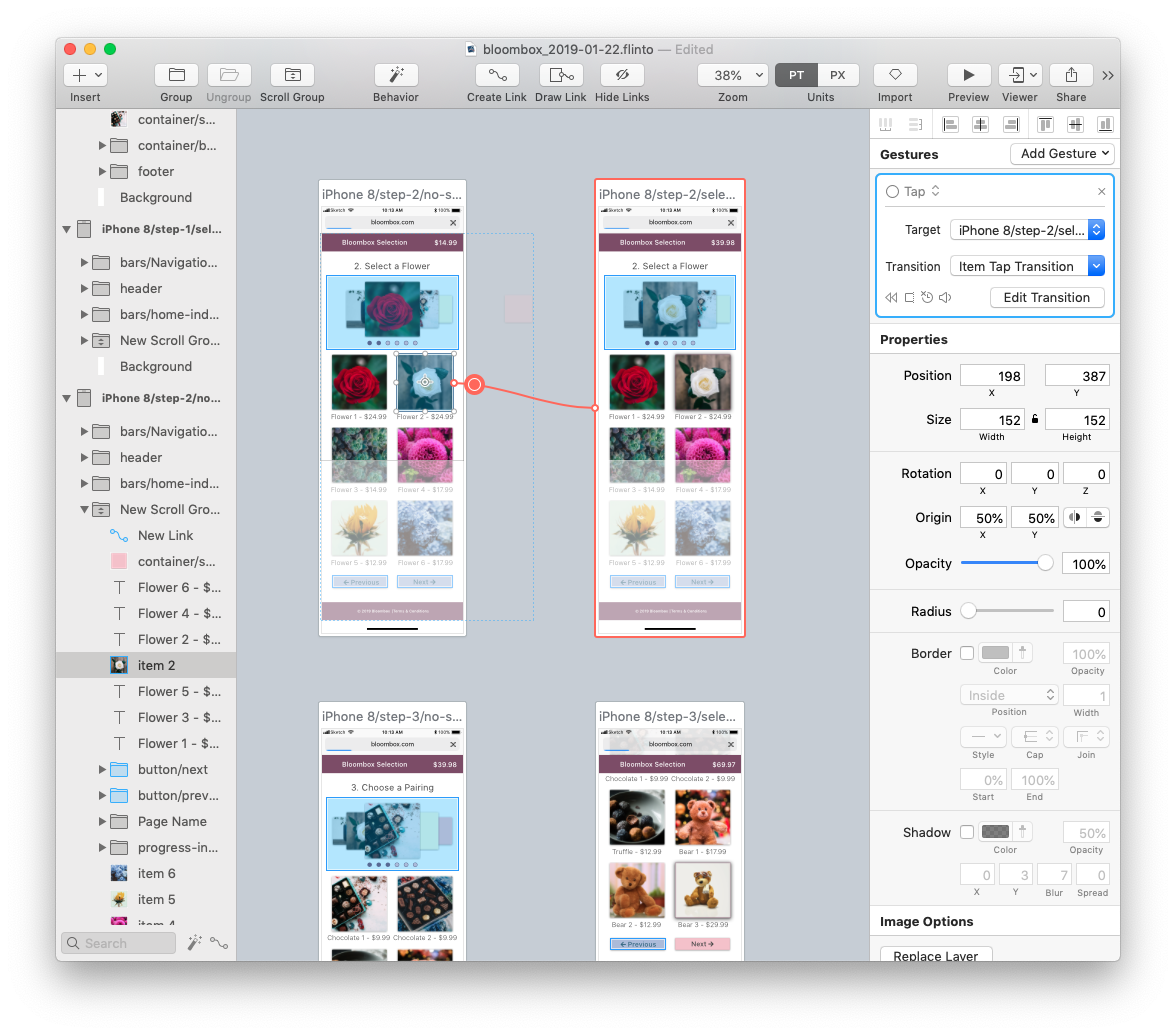Align layers to right edge
Image resolution: width=1176 pixels, height=1035 pixels.
coord(1011,124)
